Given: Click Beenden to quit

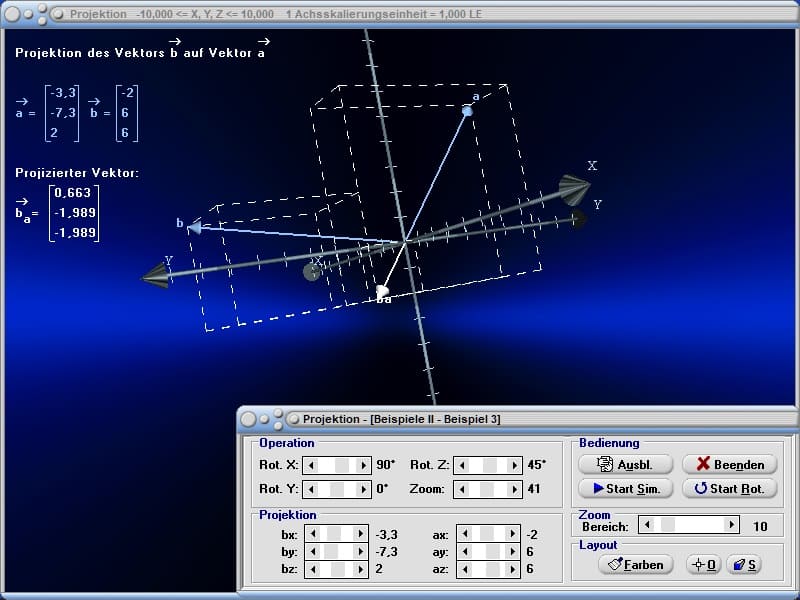Looking at the screenshot, I should pos(730,464).
